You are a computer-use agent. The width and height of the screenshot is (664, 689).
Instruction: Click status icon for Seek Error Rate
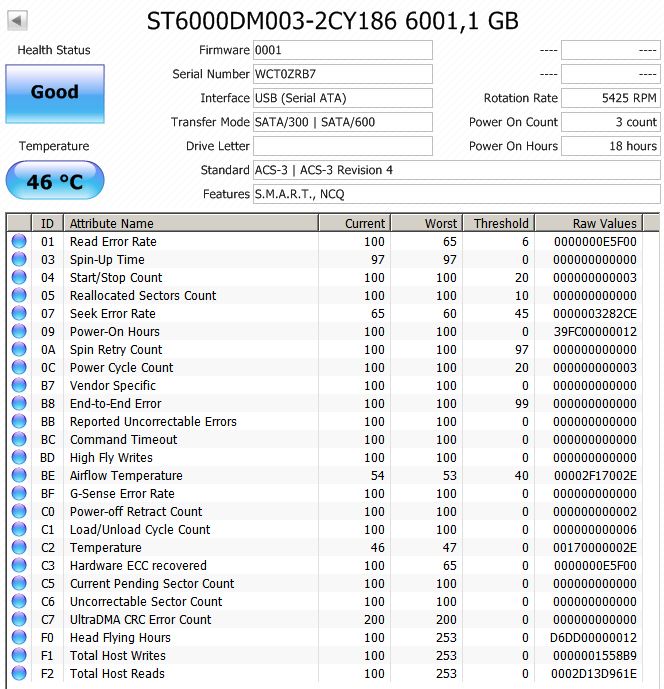pyautogui.click(x=19, y=313)
